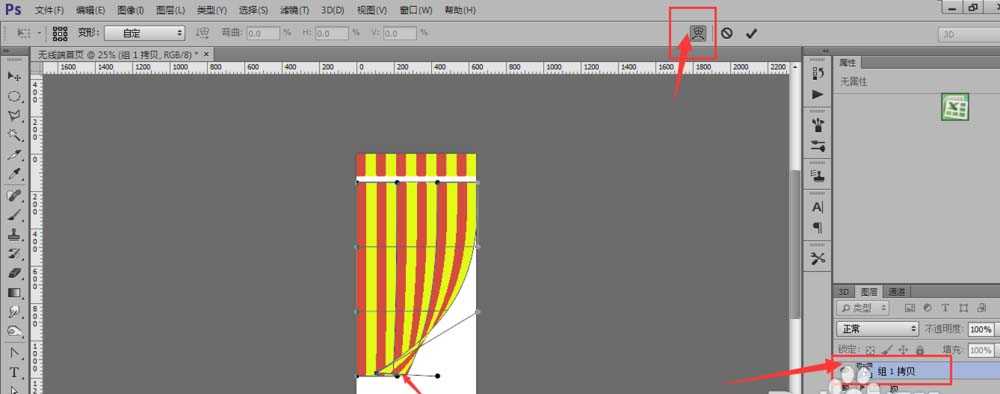Switch to the 通道 channels tab
This screenshot has width=1000, height=394.
[x=897, y=291]
